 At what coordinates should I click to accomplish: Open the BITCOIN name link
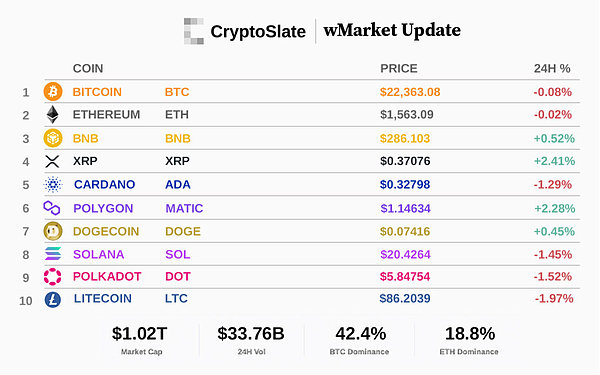pos(97,92)
